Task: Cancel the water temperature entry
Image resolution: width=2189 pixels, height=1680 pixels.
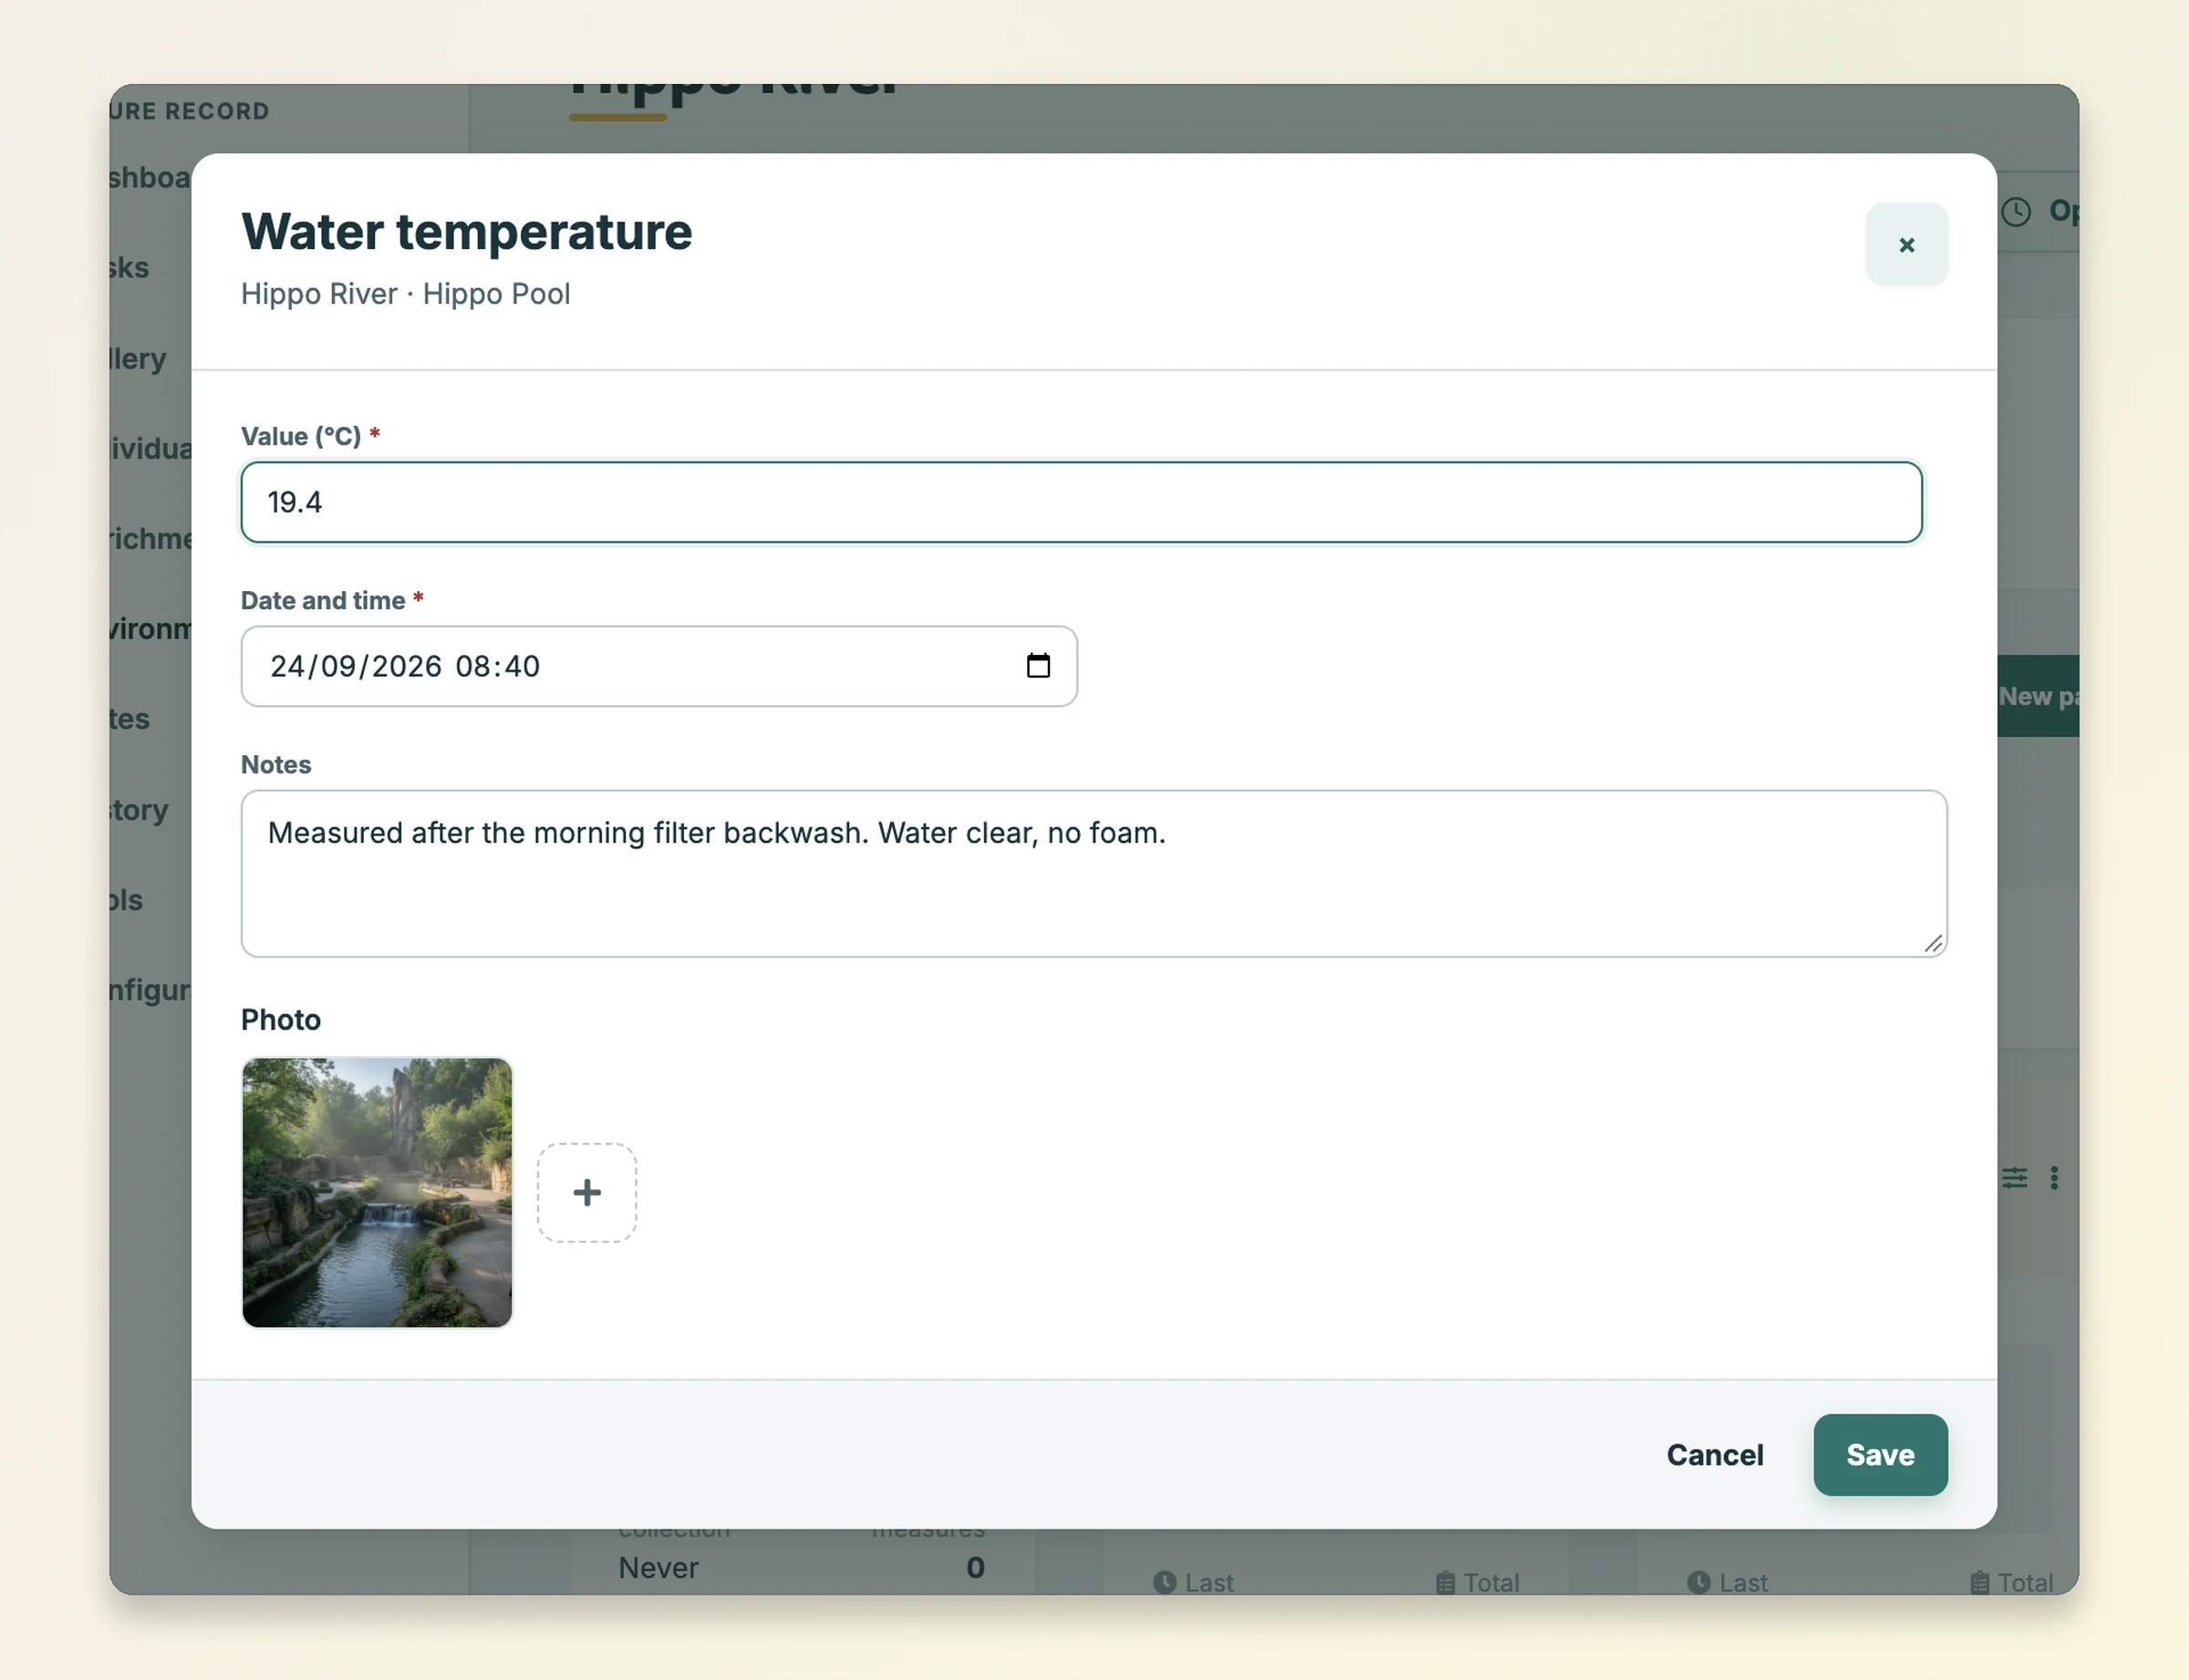Action: coord(1714,1454)
